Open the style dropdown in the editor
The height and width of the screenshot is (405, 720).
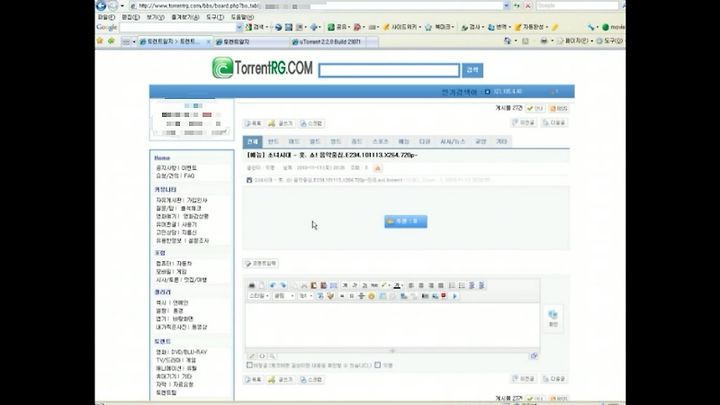[x=259, y=296]
